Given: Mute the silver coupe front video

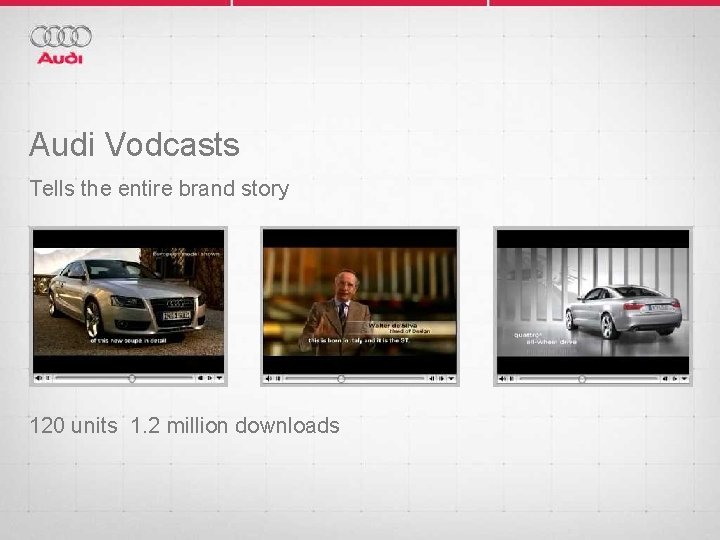Looking at the screenshot, I should point(39,378).
